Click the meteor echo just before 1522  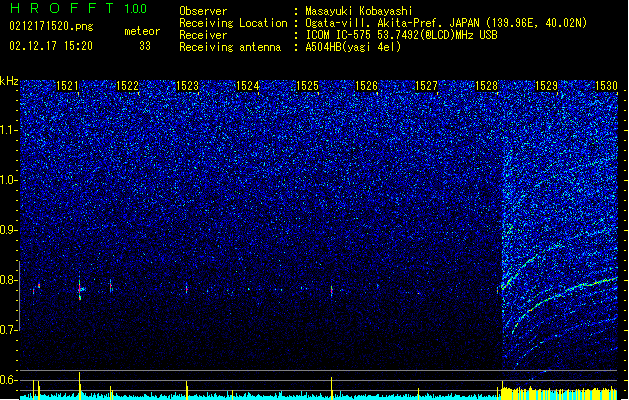[x=111, y=286]
